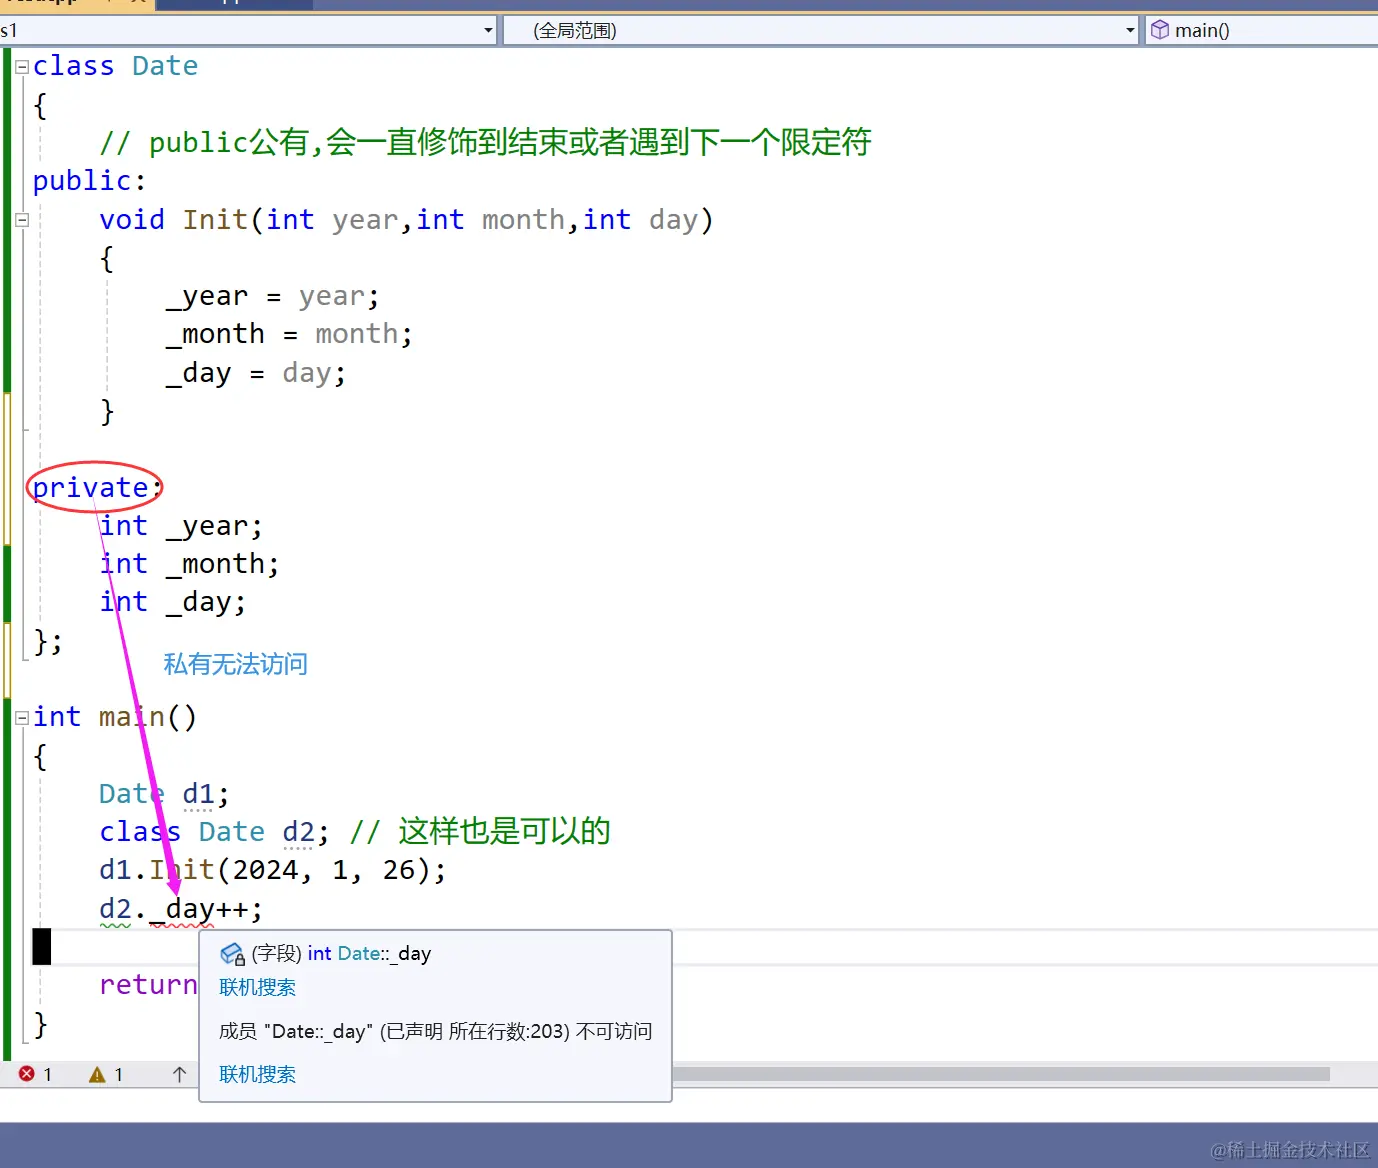Click 联机搜索 link below the error message
The image size is (1378, 1168).
(257, 1074)
